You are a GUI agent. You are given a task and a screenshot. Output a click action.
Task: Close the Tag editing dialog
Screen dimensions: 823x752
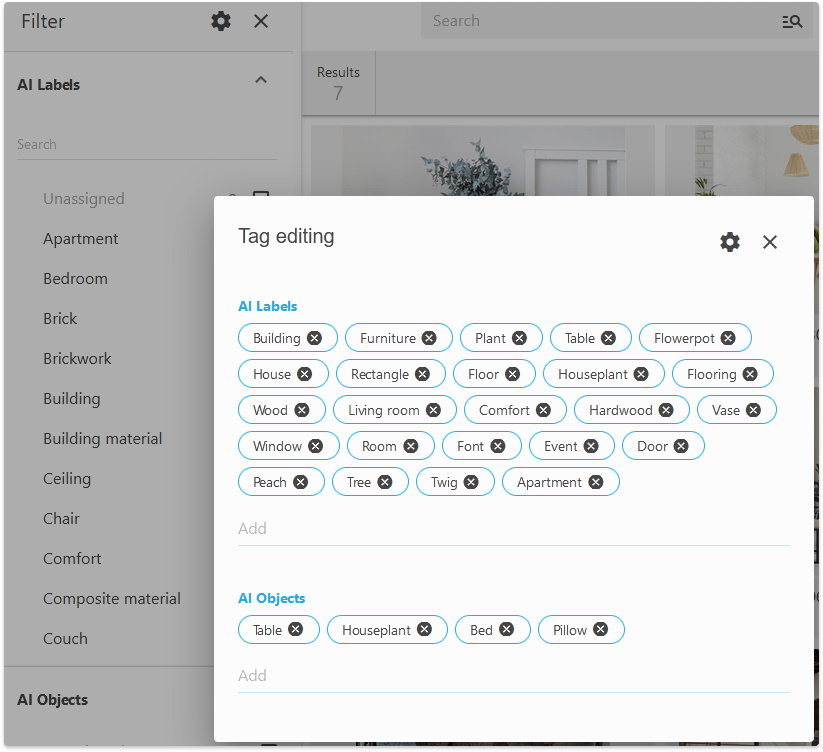point(770,242)
